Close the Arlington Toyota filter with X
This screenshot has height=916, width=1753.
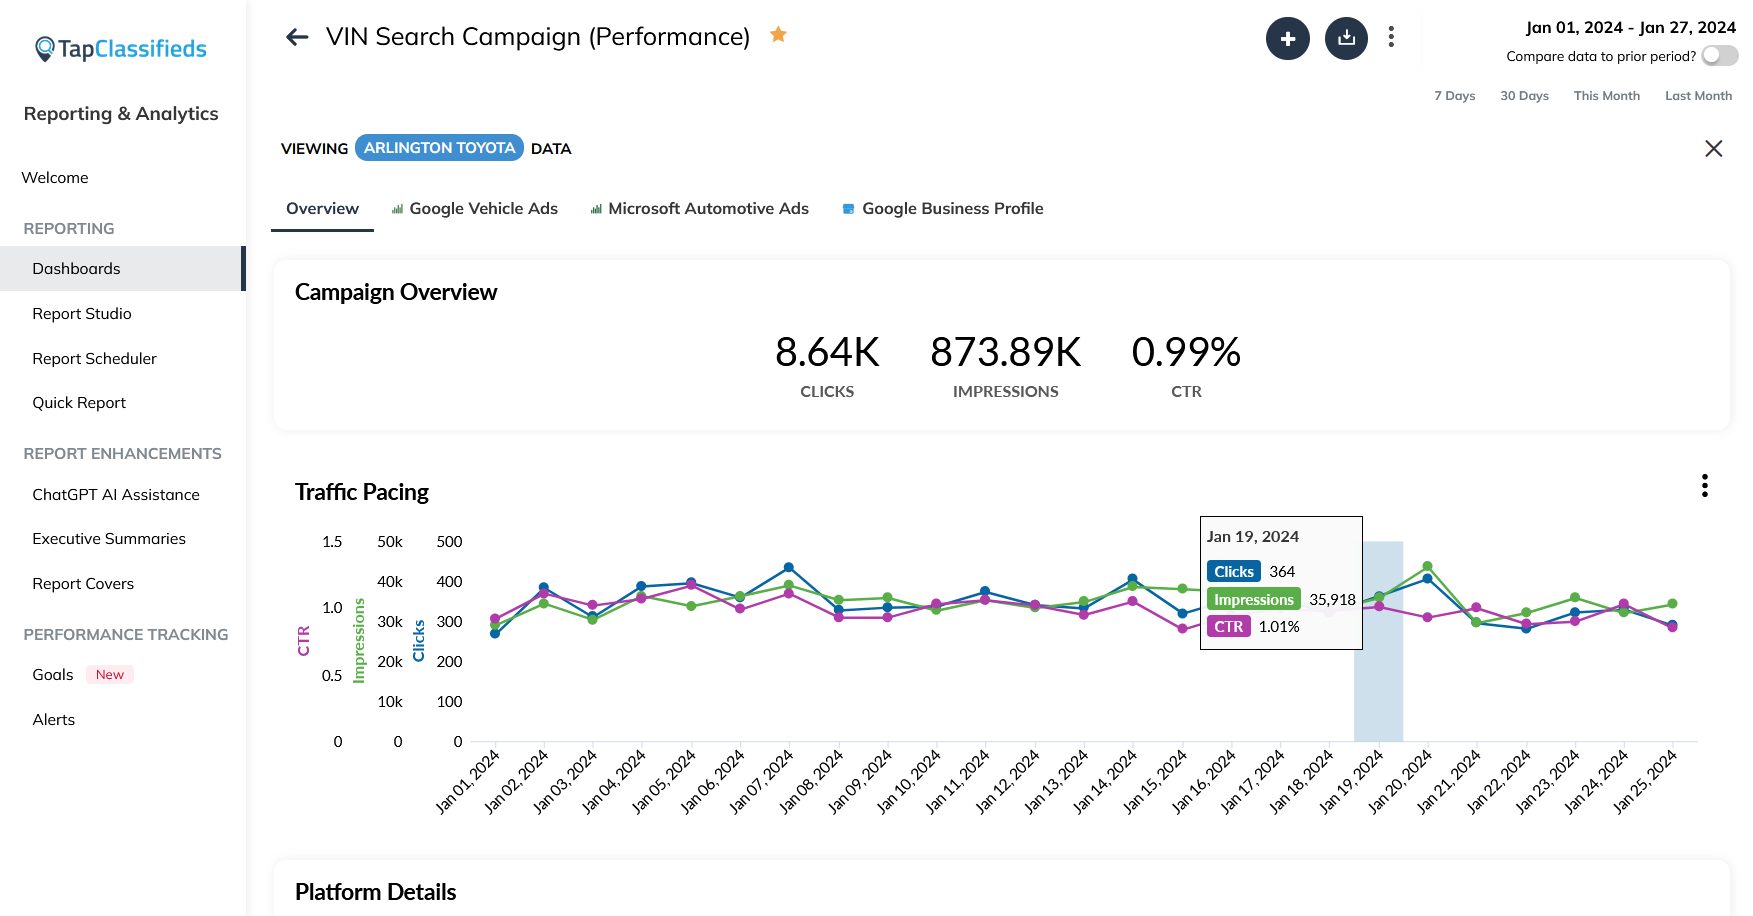(1713, 149)
